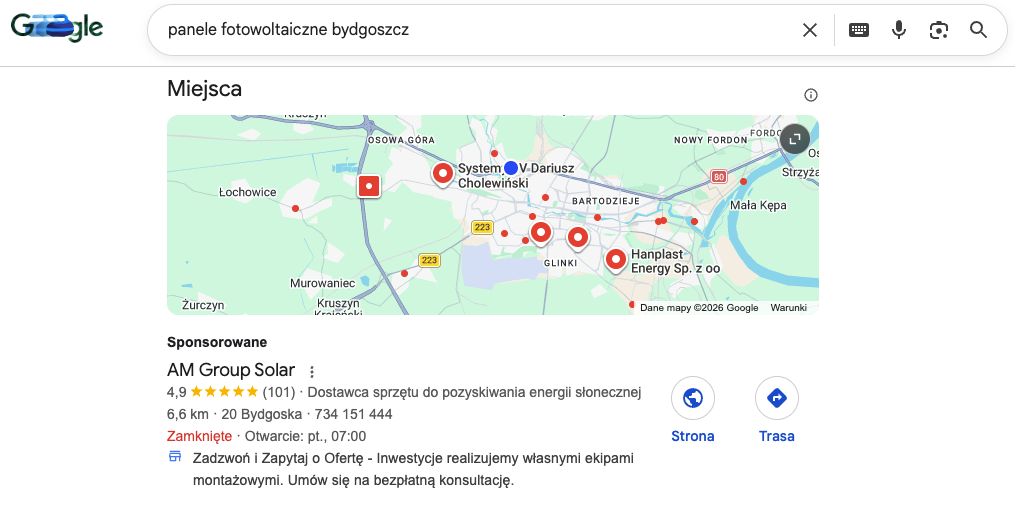Click the Sponsorowane label
The image size is (1015, 505).
click(217, 342)
